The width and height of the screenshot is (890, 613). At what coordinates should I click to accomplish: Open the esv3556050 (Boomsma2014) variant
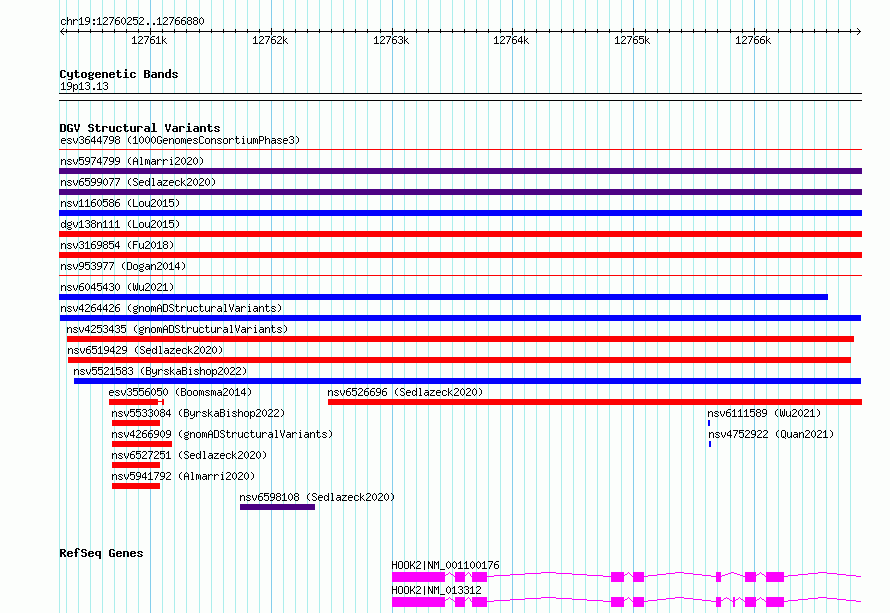(180, 393)
